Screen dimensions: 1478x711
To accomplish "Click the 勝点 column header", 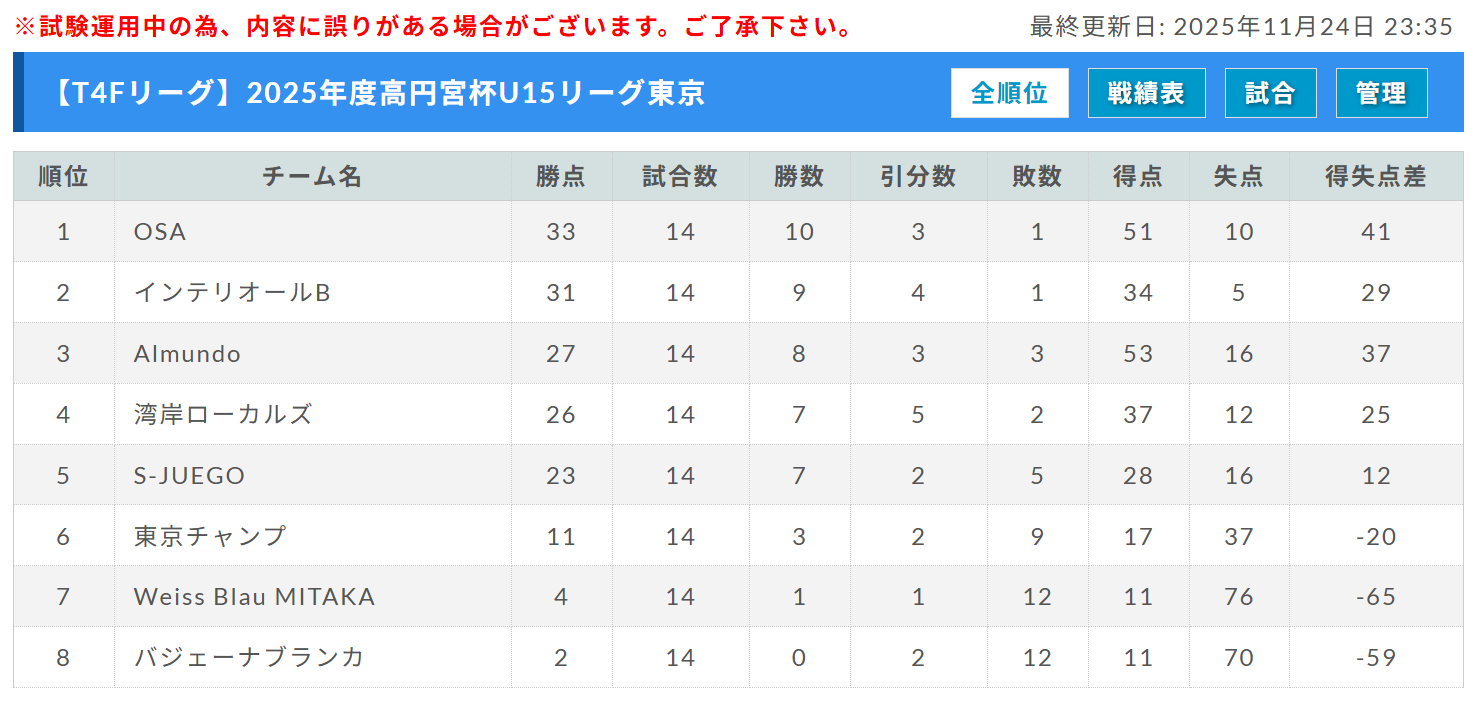I will (x=561, y=177).
